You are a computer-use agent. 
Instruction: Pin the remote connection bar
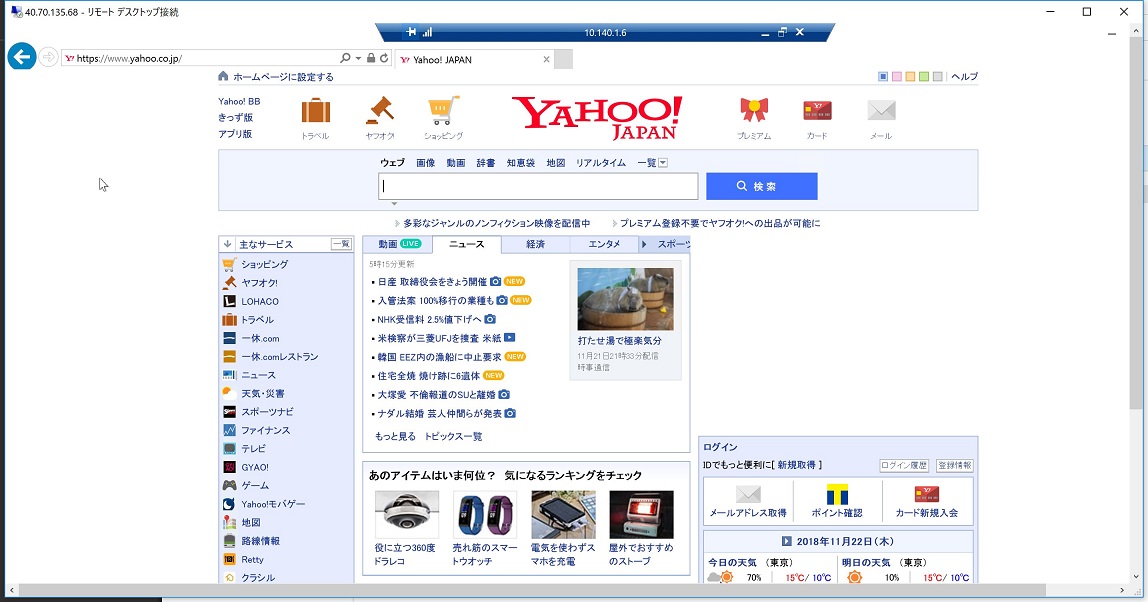tap(411, 32)
